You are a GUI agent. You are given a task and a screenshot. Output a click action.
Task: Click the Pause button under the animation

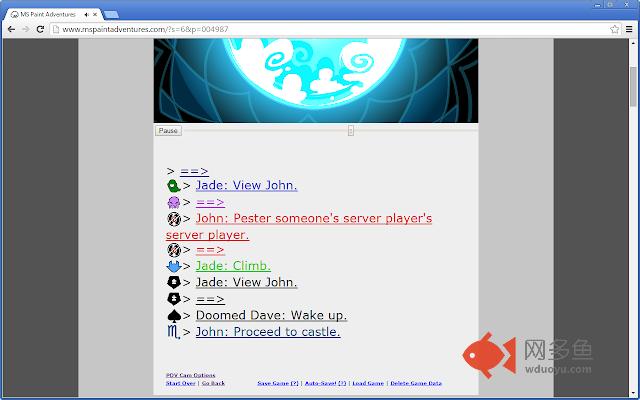168,131
